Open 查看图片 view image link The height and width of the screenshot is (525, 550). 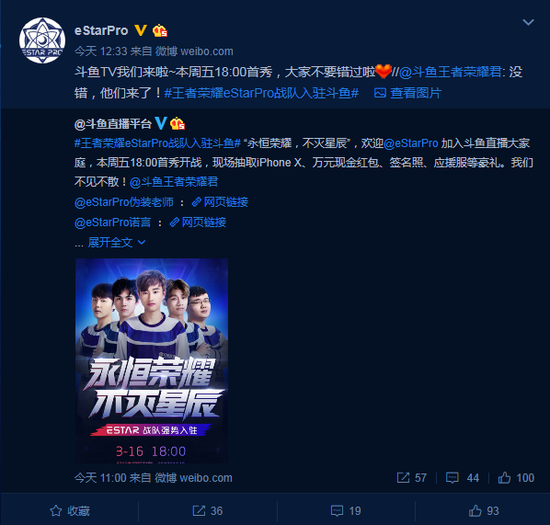point(408,93)
